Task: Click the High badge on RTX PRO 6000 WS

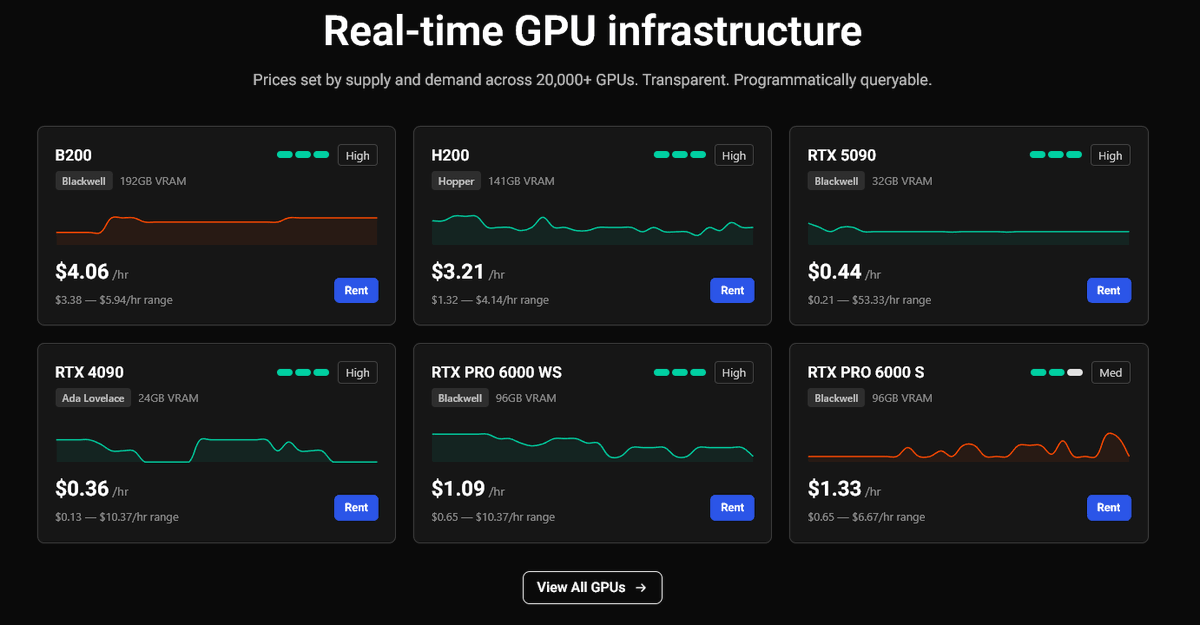Action: click(x=734, y=372)
